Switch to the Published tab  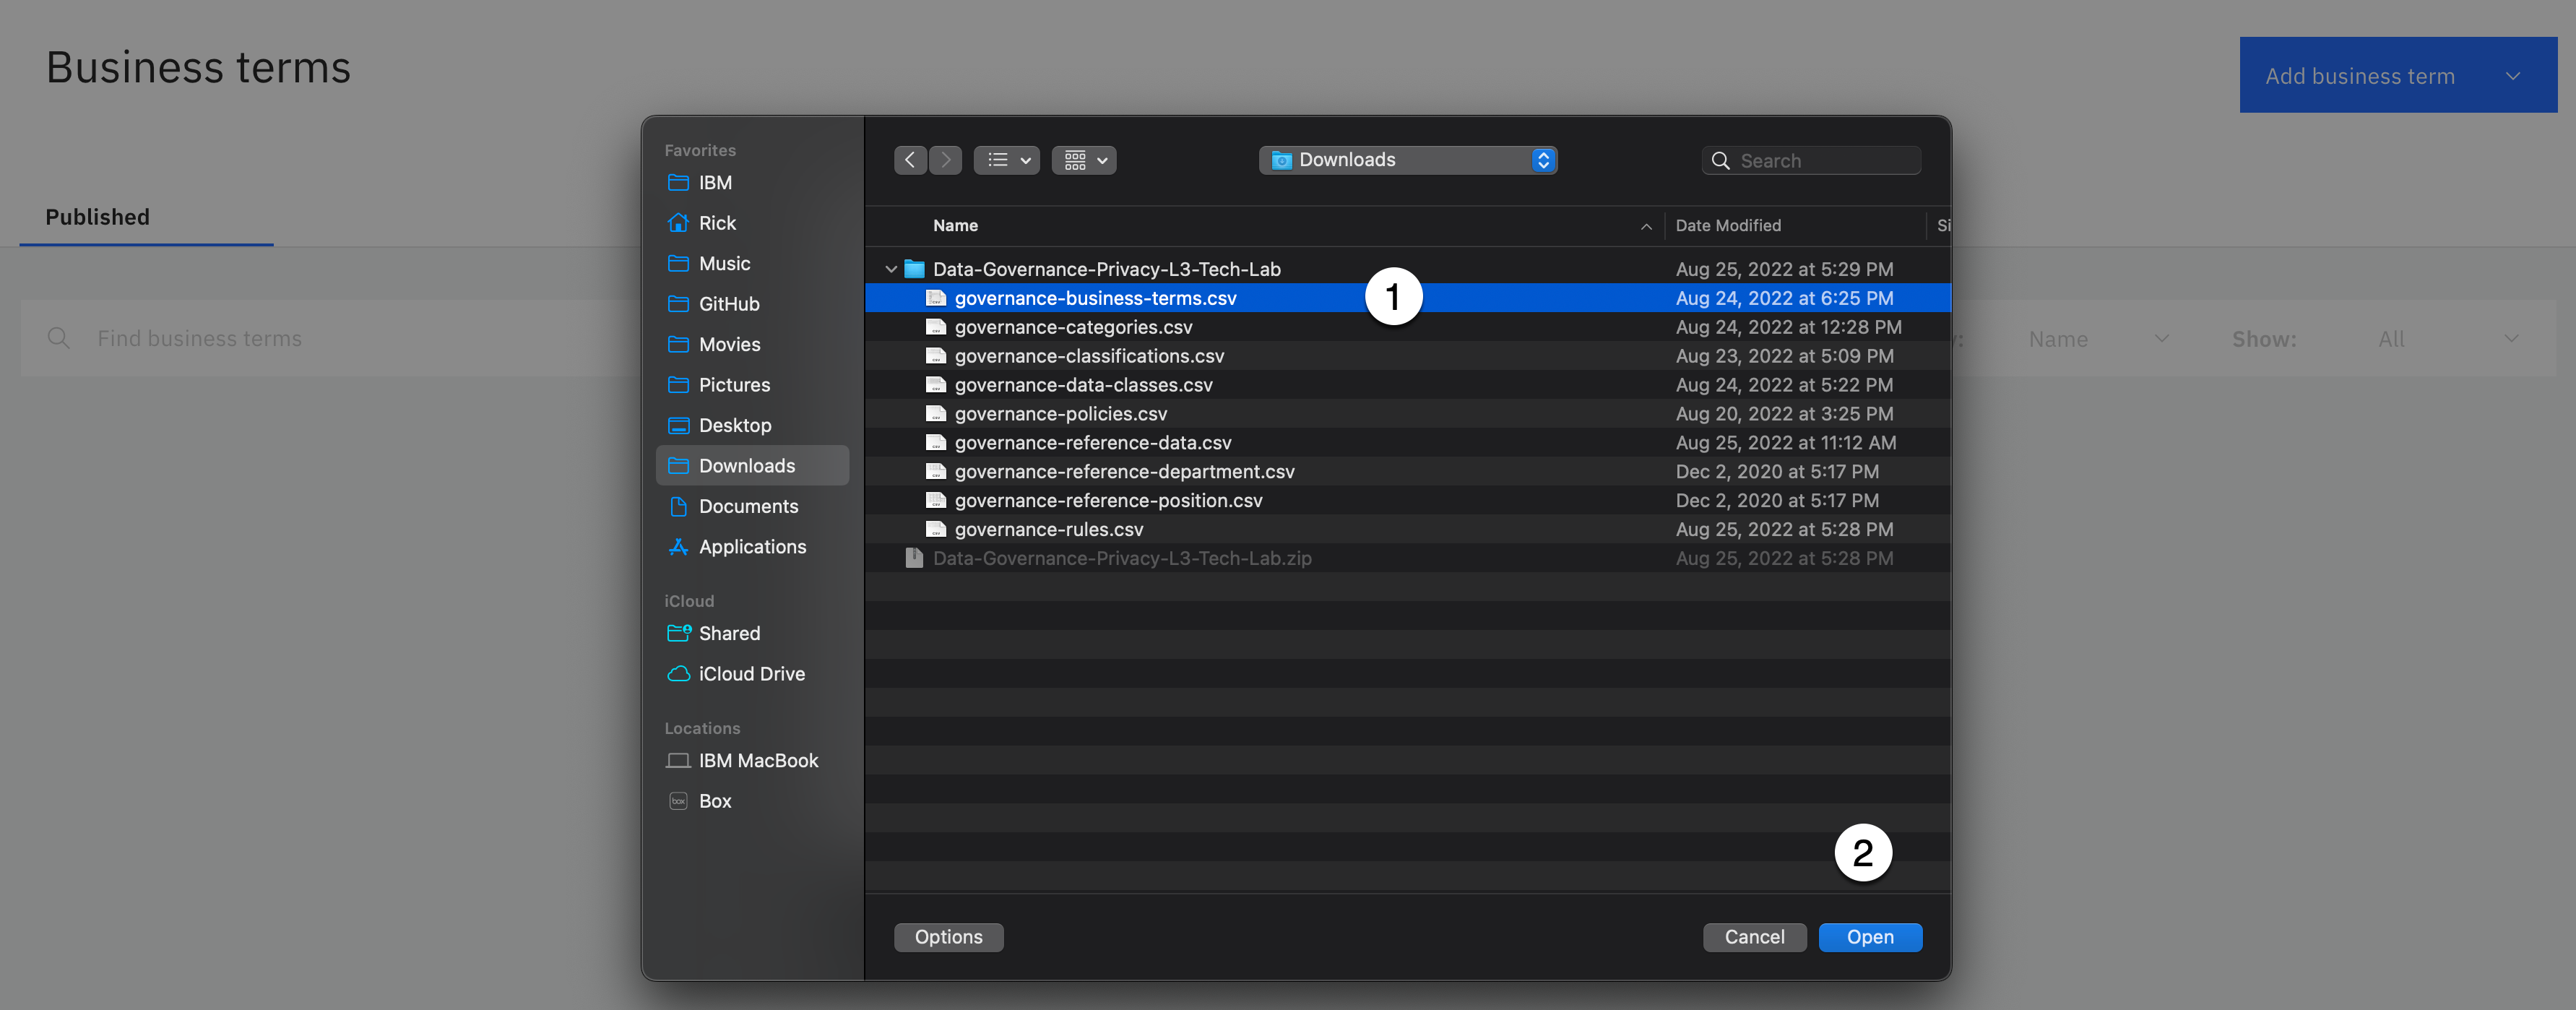(98, 217)
